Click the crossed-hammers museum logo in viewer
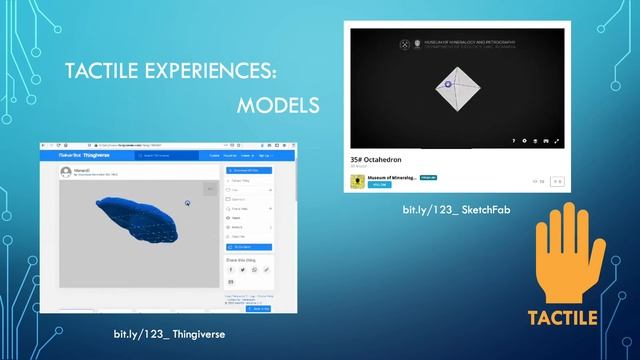640x360 pixels. click(404, 44)
